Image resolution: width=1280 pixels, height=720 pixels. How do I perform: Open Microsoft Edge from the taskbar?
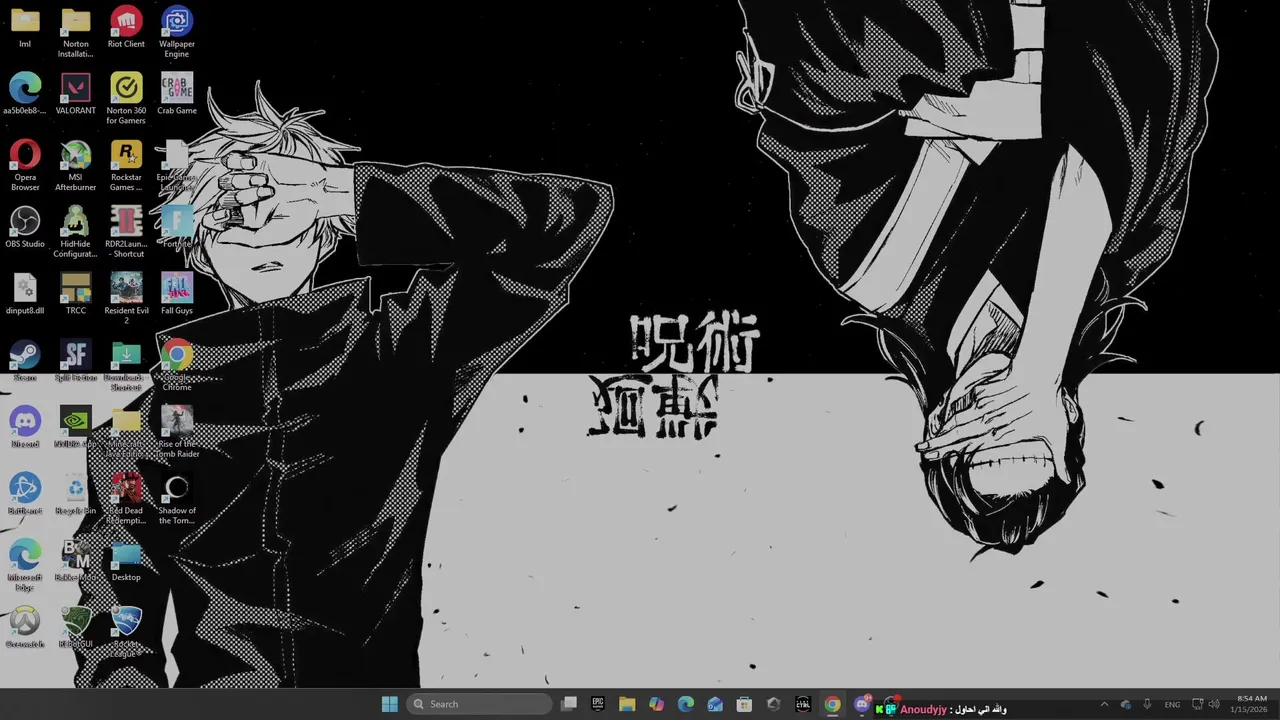click(x=686, y=704)
